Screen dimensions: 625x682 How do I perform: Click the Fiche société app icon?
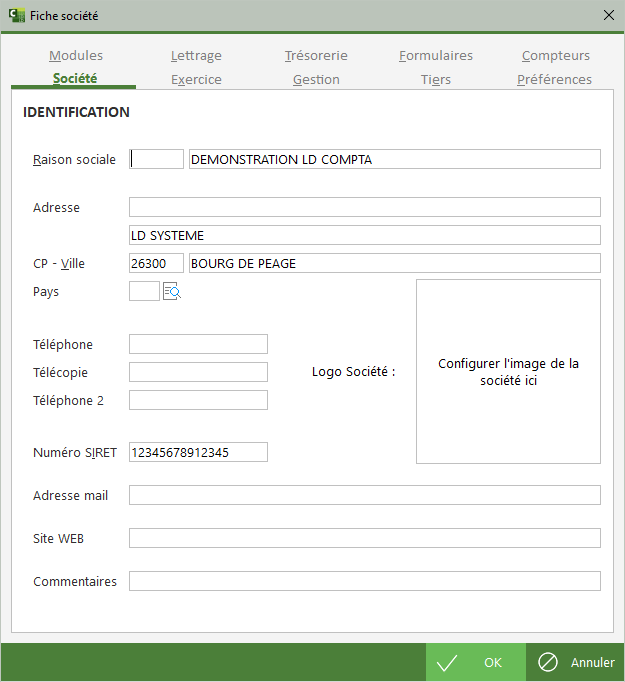pos(17,16)
